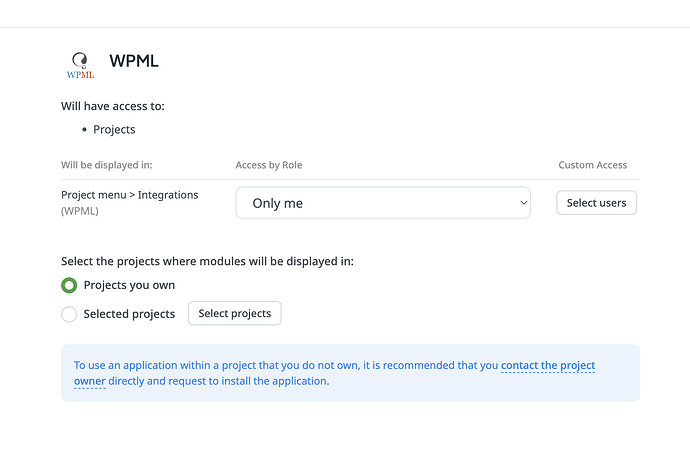Open the Access by Role dropdown
Screen dimensions: 690x459
(383, 203)
